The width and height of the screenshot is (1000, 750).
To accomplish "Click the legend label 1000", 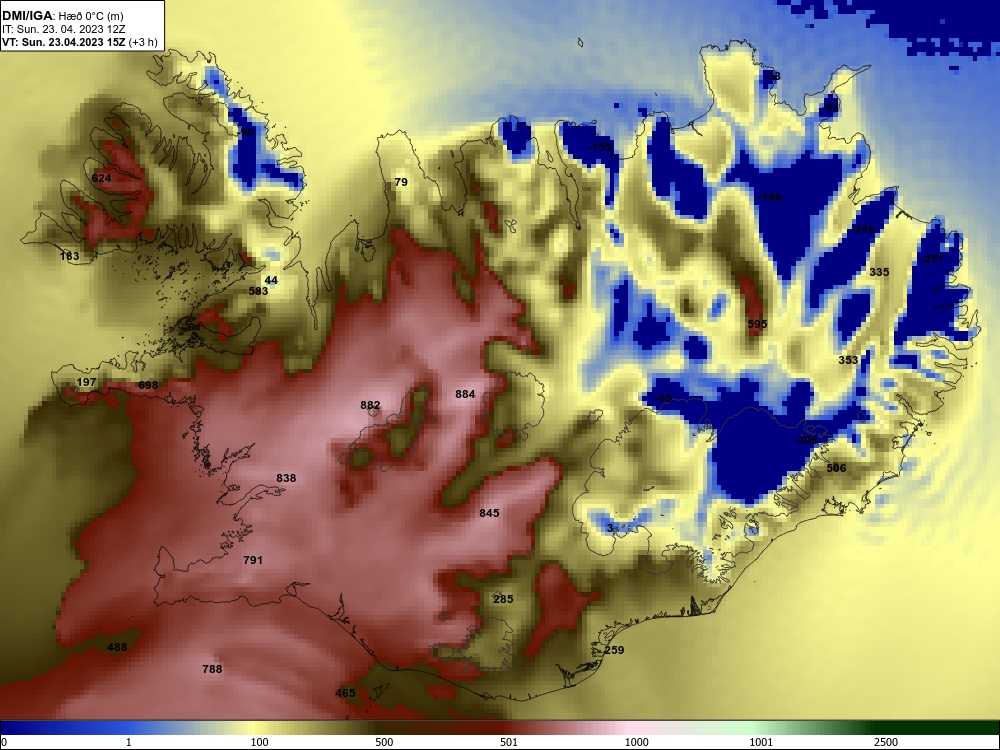I will point(636,742).
